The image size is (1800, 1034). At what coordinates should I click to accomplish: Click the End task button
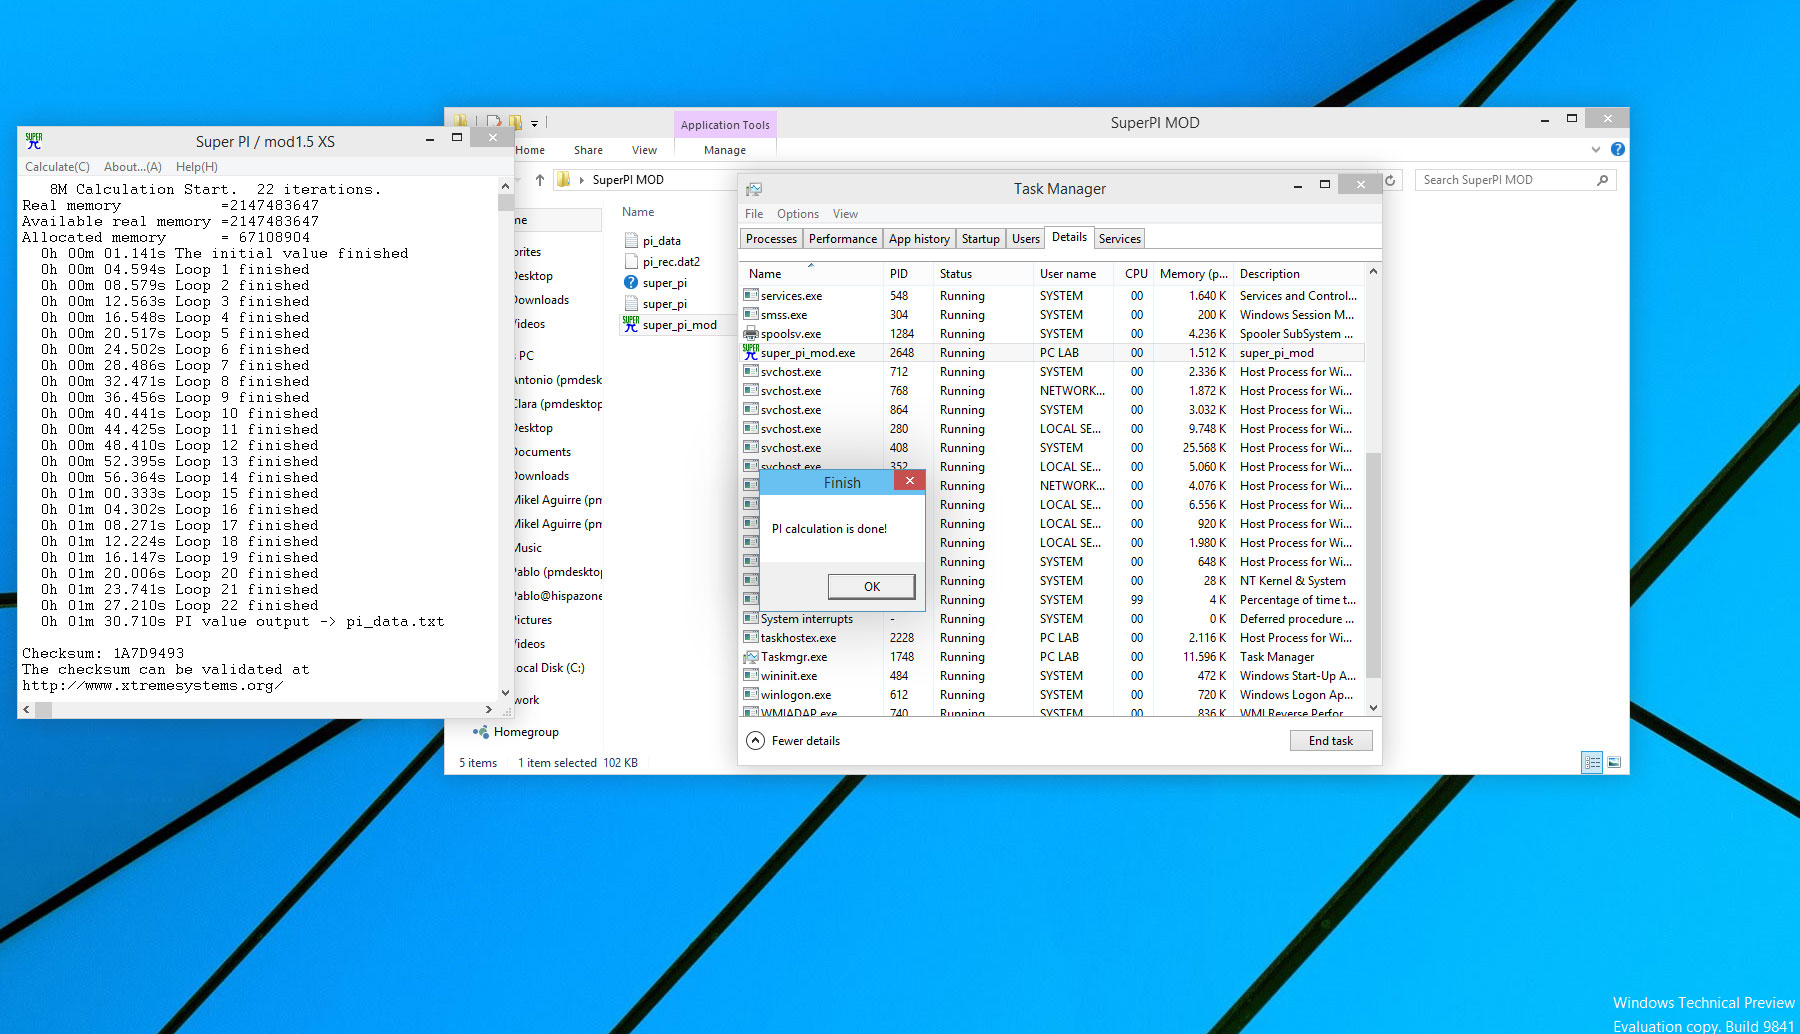pyautogui.click(x=1330, y=741)
